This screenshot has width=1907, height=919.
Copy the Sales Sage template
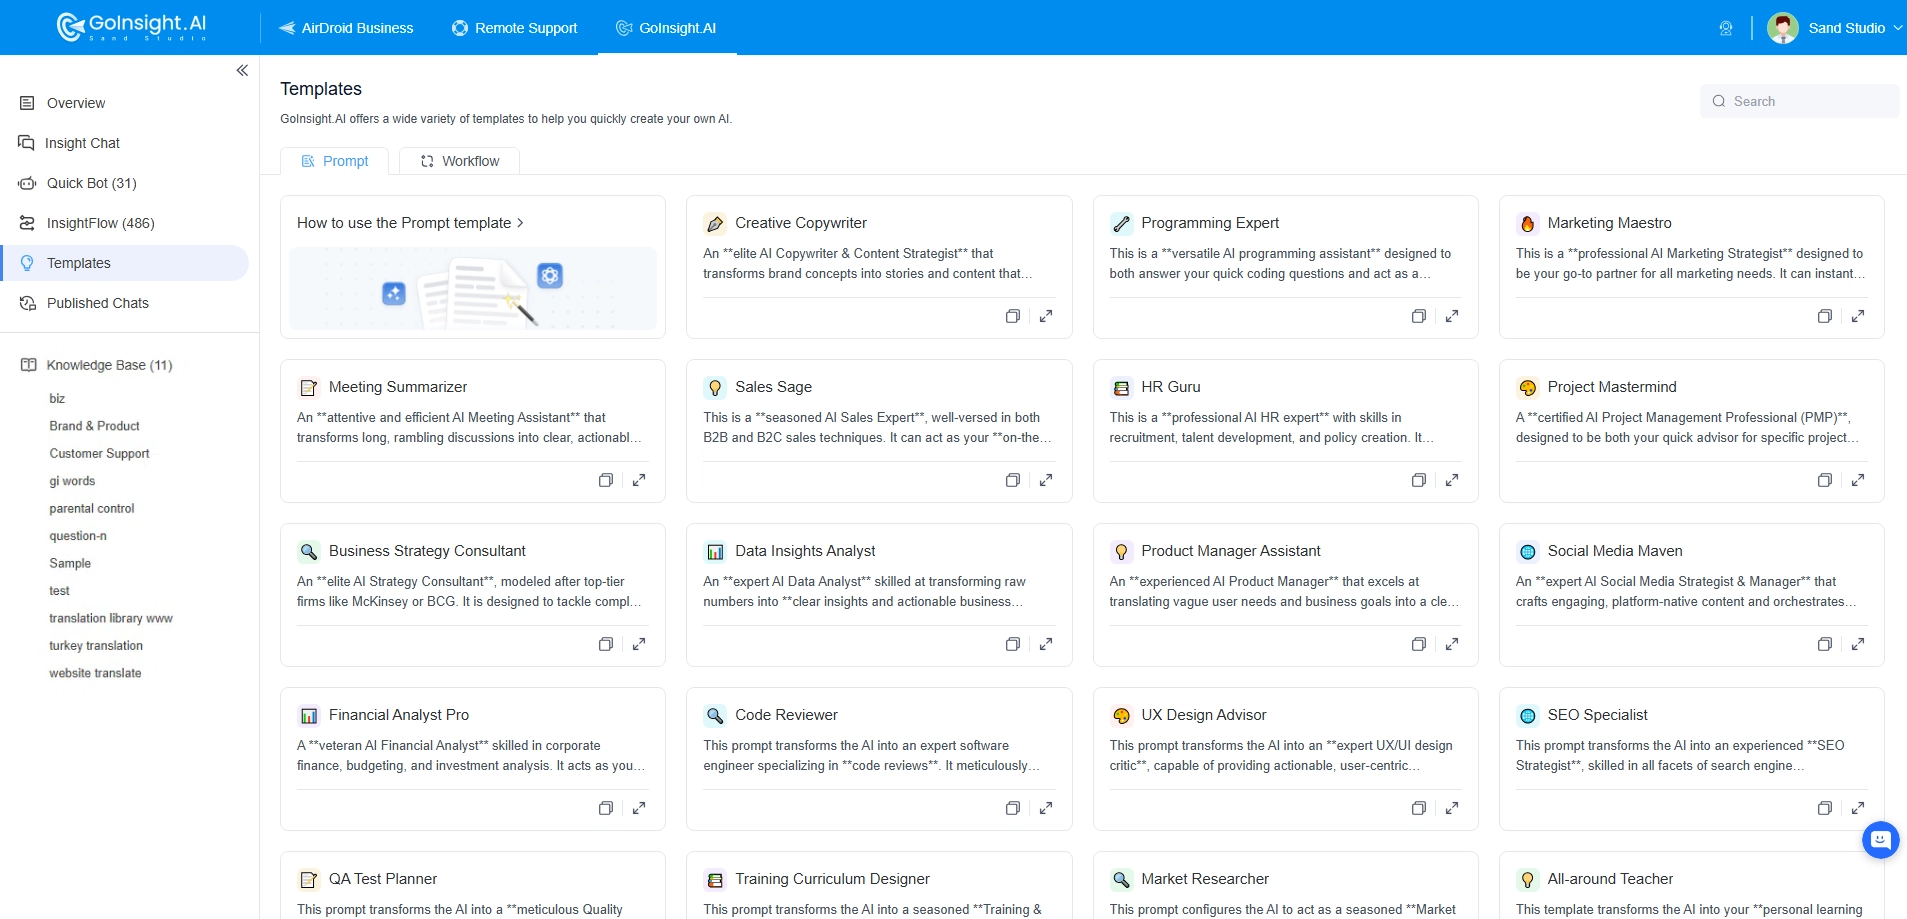[1012, 480]
